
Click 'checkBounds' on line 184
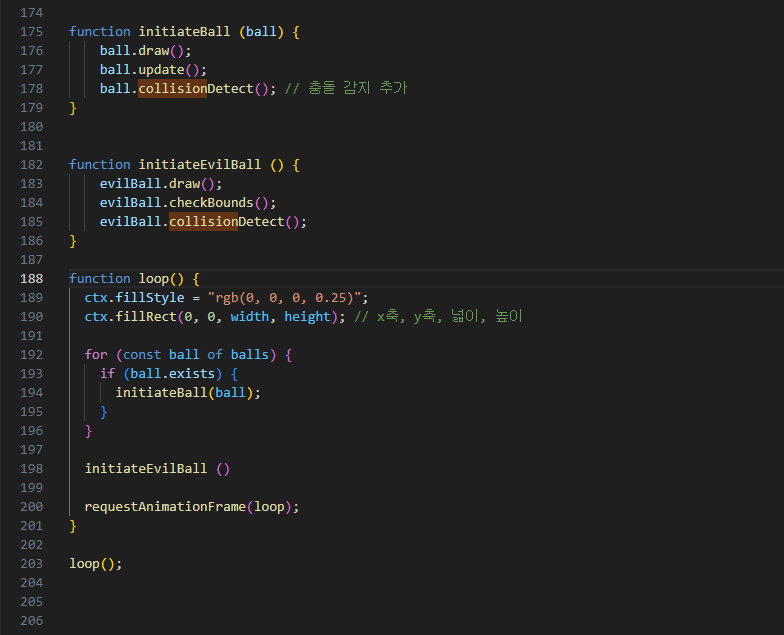tap(211, 202)
